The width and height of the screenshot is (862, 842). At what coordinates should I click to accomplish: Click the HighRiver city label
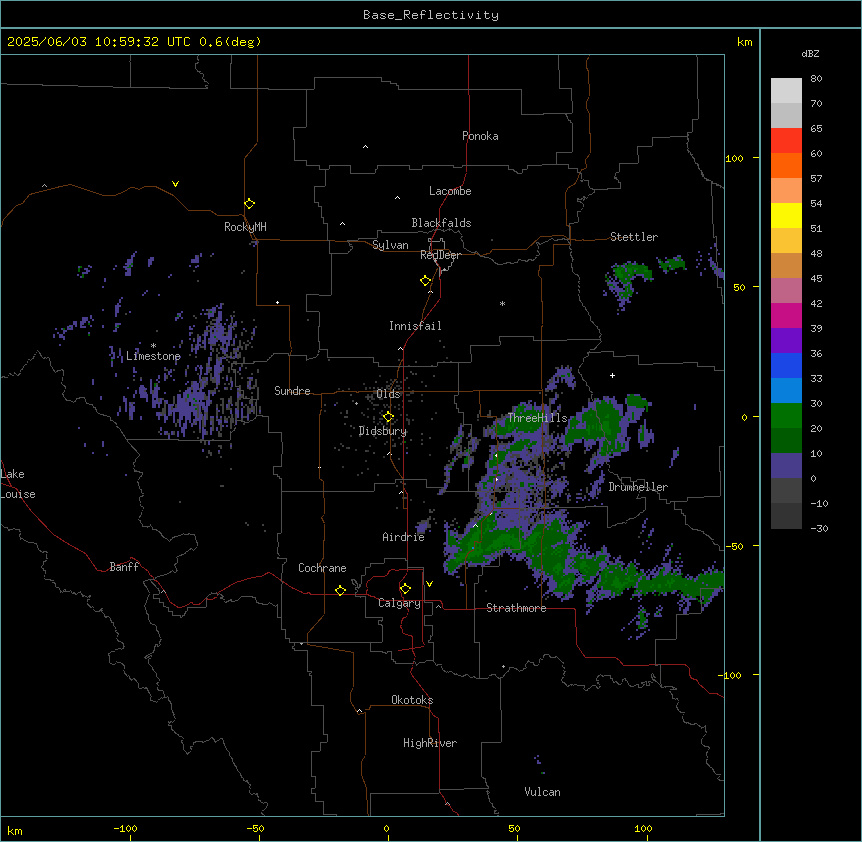click(430, 743)
